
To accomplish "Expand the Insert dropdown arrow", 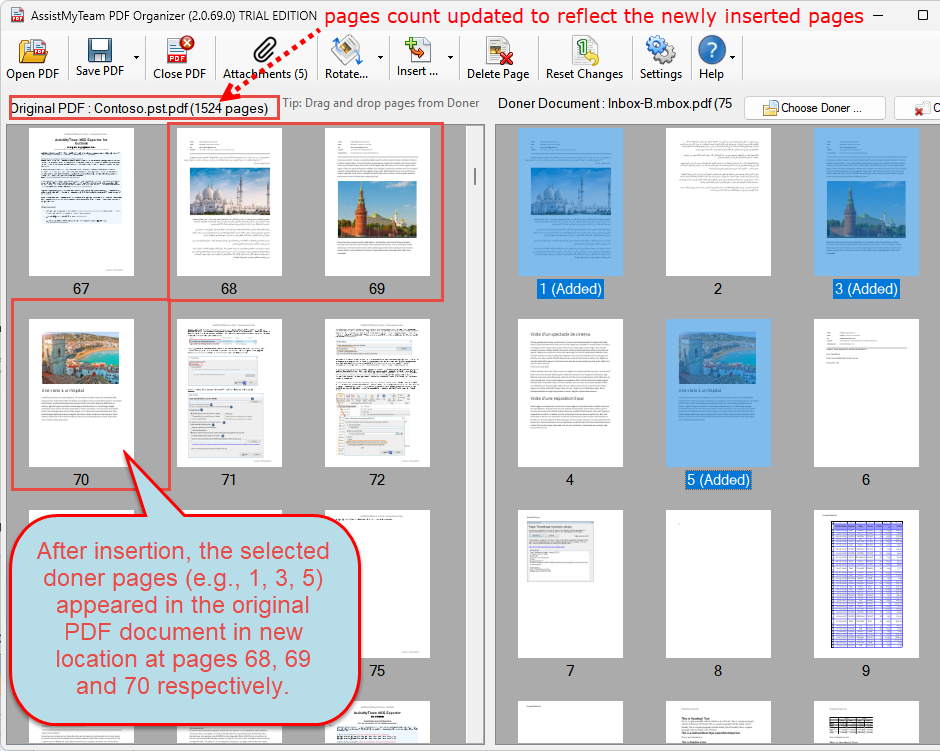I will click(450, 58).
